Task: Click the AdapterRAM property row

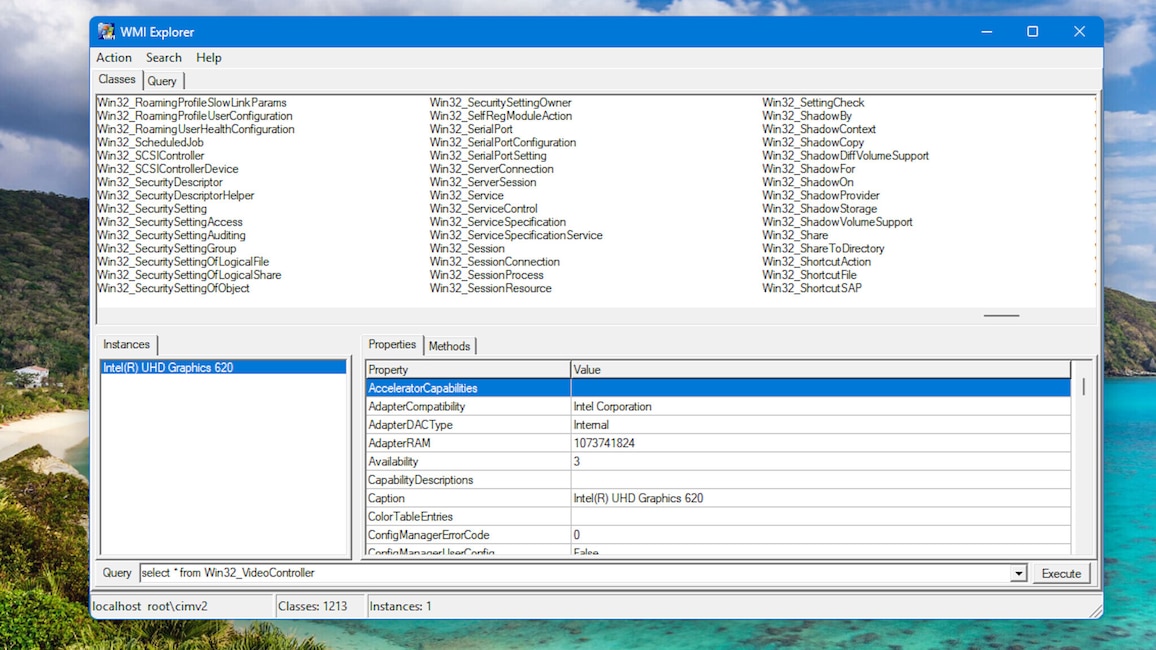Action: [718, 443]
